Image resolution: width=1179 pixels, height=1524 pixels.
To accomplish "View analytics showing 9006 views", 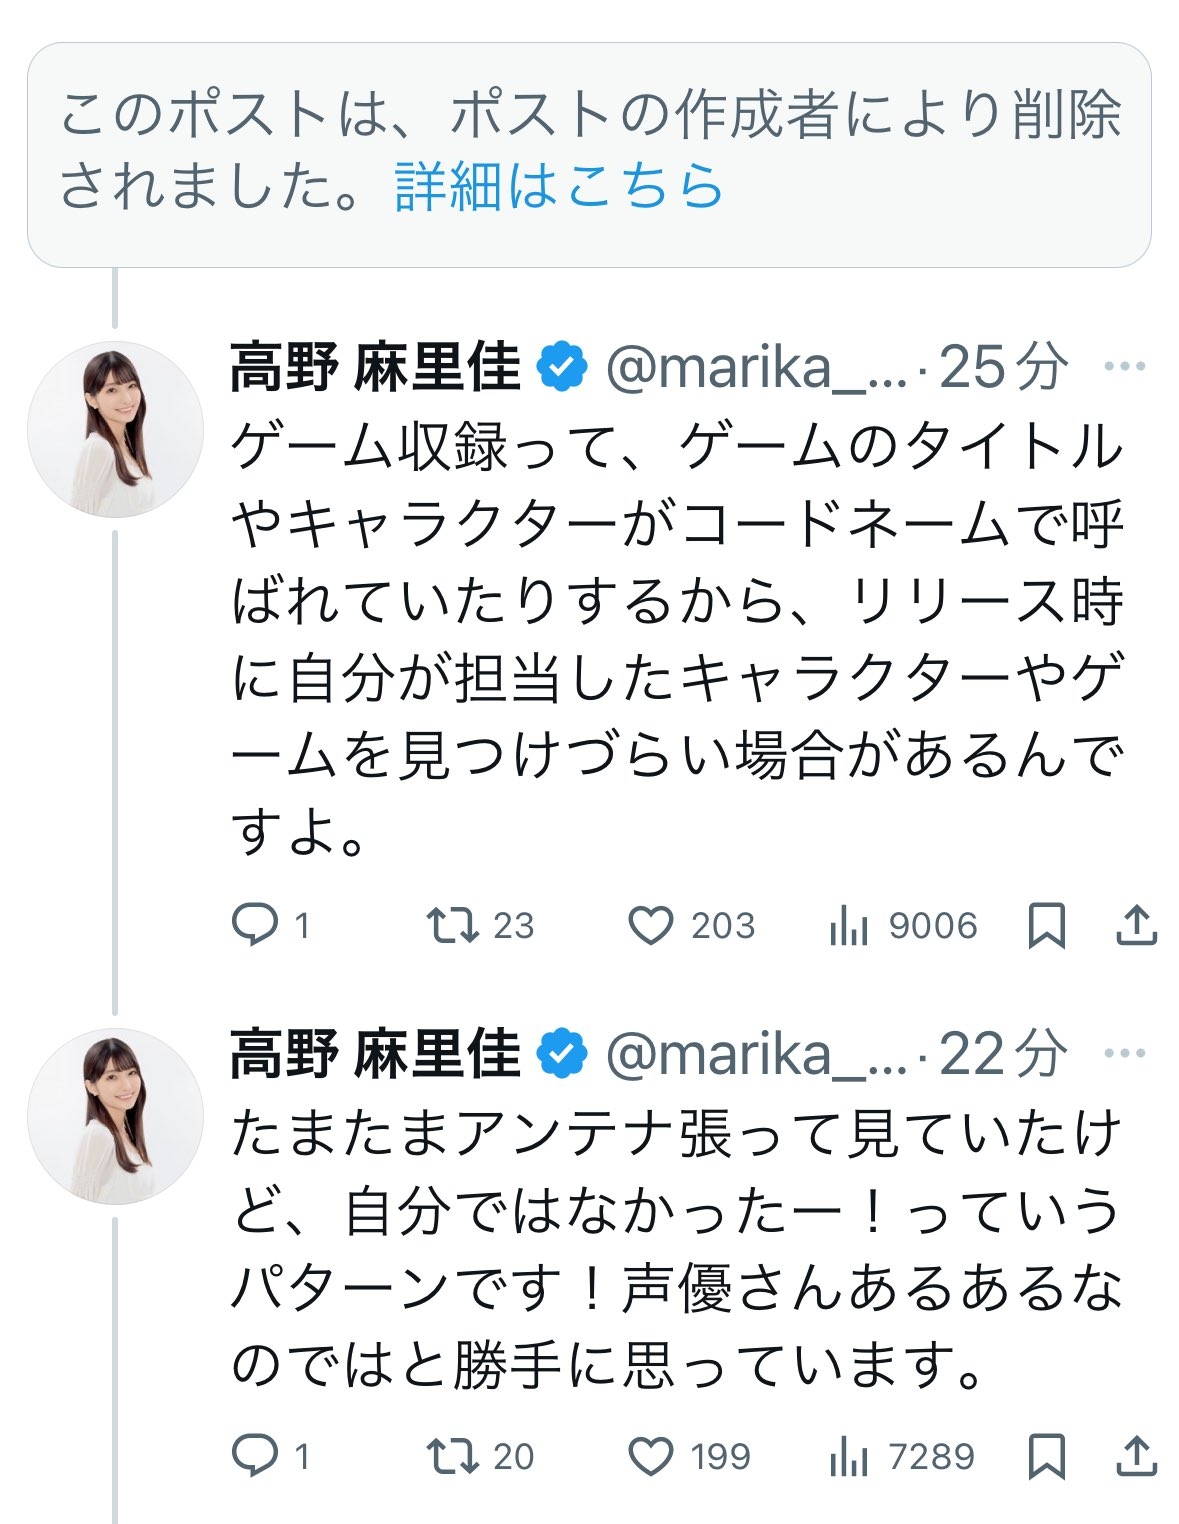I will 848,927.
